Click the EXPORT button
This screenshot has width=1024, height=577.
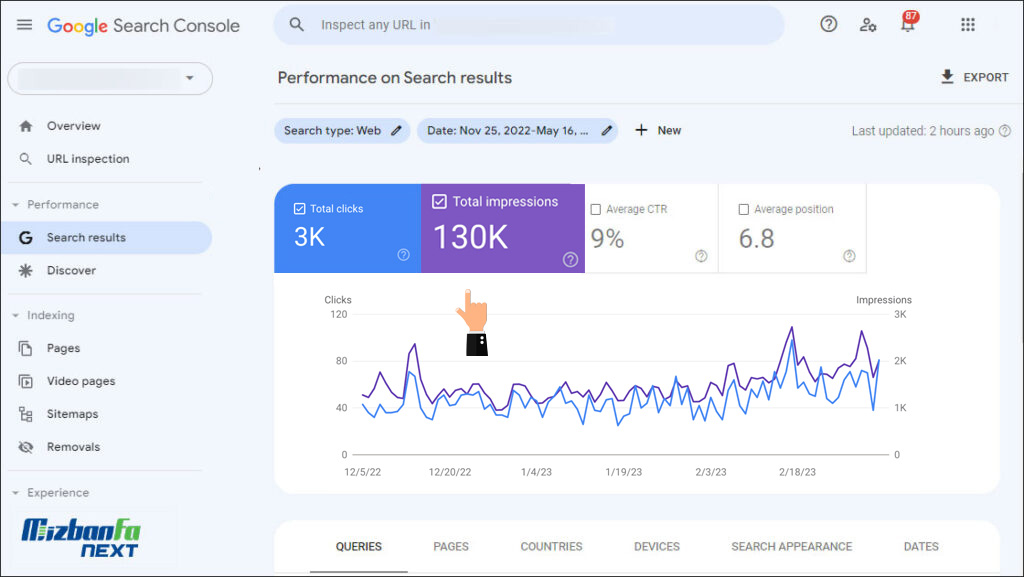click(974, 77)
